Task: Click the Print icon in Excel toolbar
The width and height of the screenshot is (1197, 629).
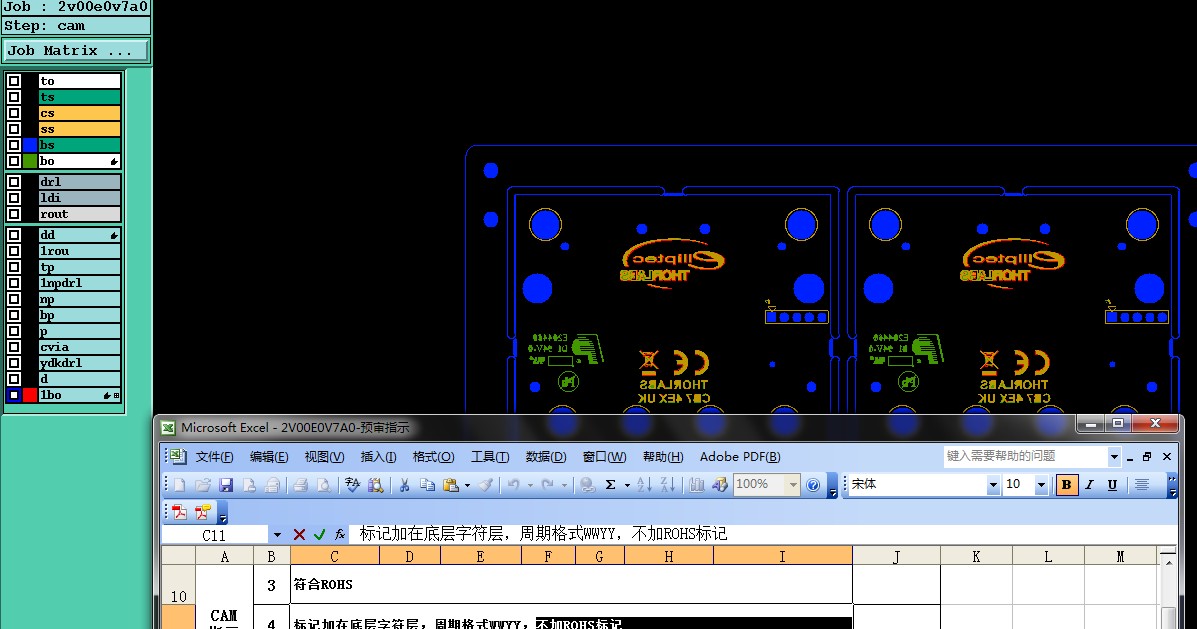Action: 300,485
